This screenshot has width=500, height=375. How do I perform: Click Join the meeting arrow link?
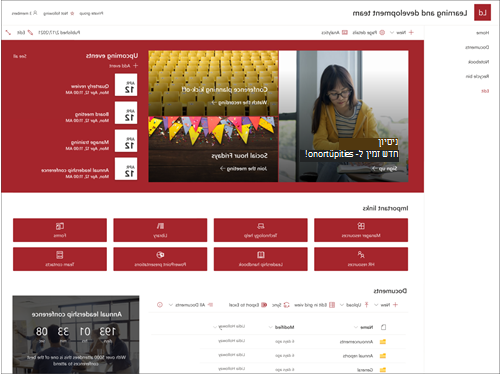click(x=243, y=168)
